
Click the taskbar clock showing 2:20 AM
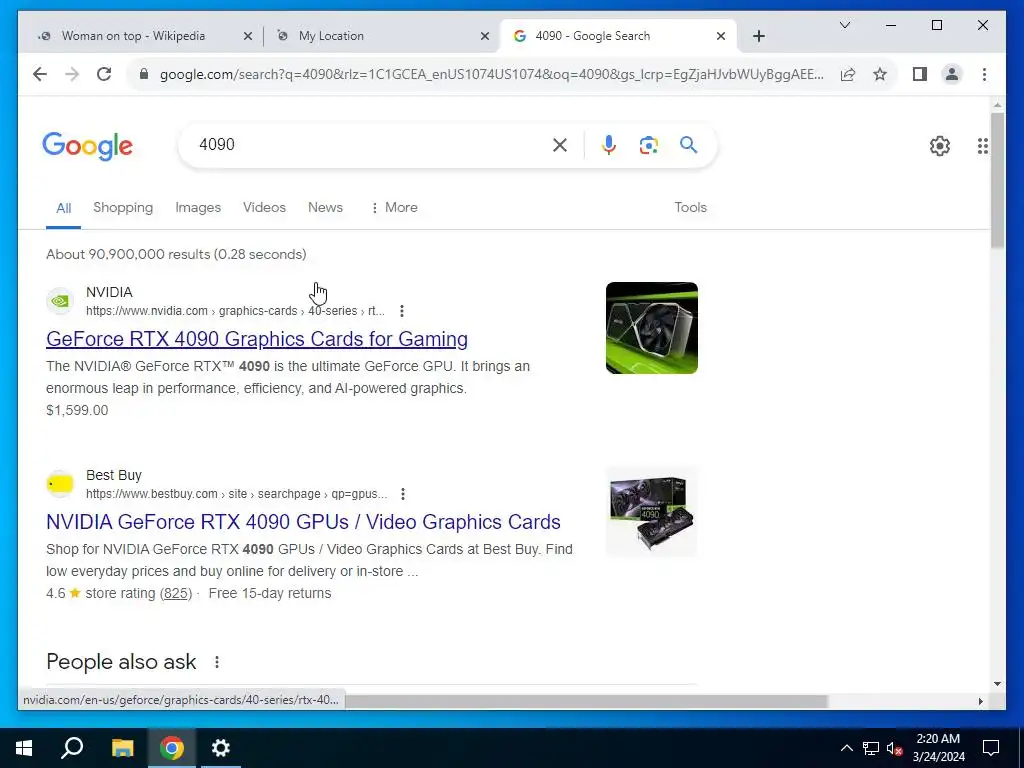938,748
